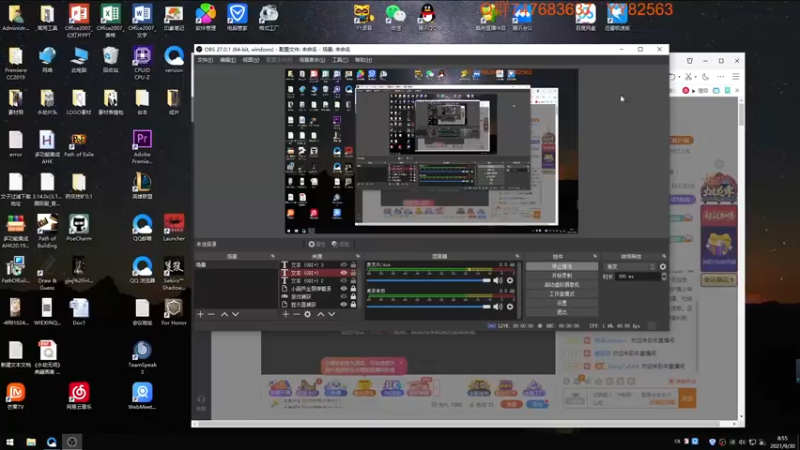Open source 属性 toolbar button
The width and height of the screenshot is (800, 450).
[x=316, y=244]
